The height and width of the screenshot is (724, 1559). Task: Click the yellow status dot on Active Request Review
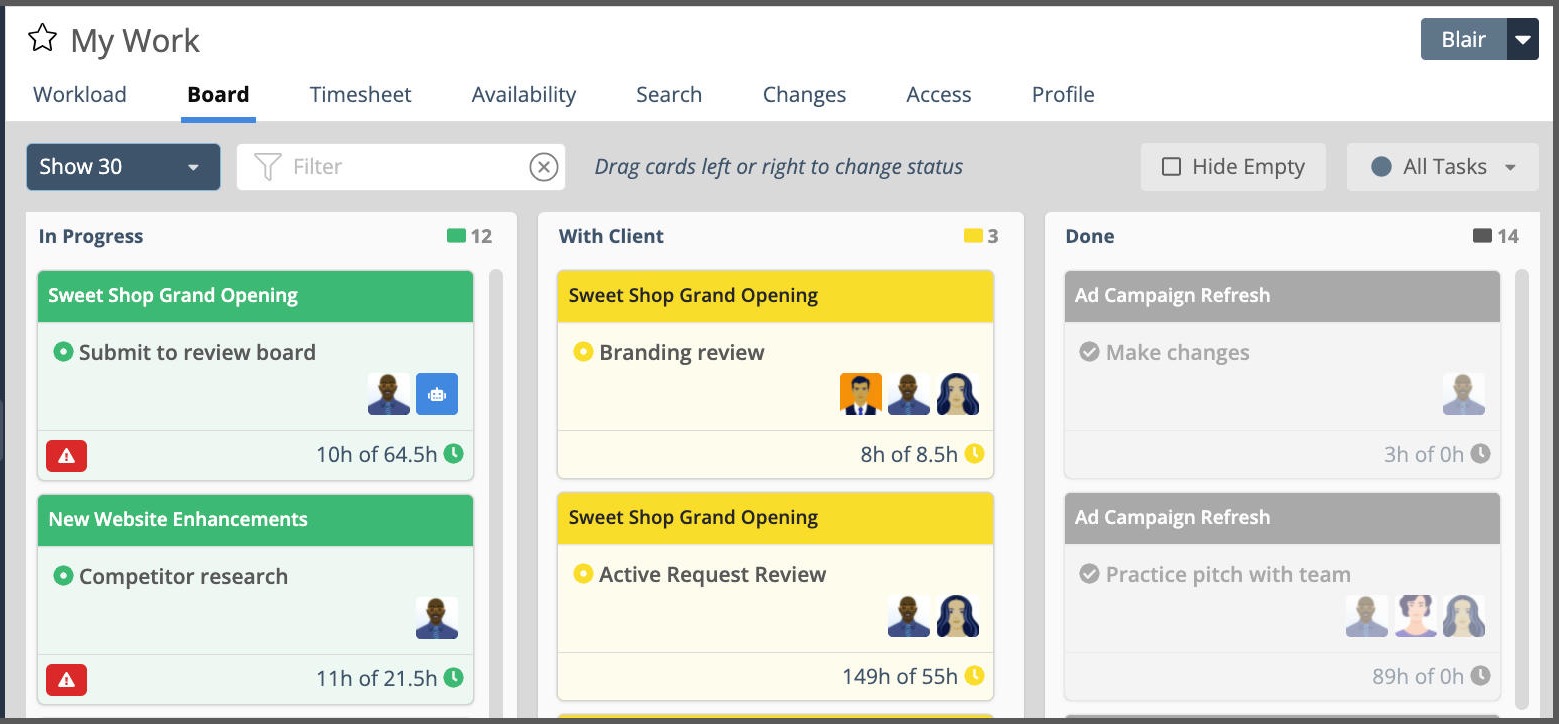583,574
